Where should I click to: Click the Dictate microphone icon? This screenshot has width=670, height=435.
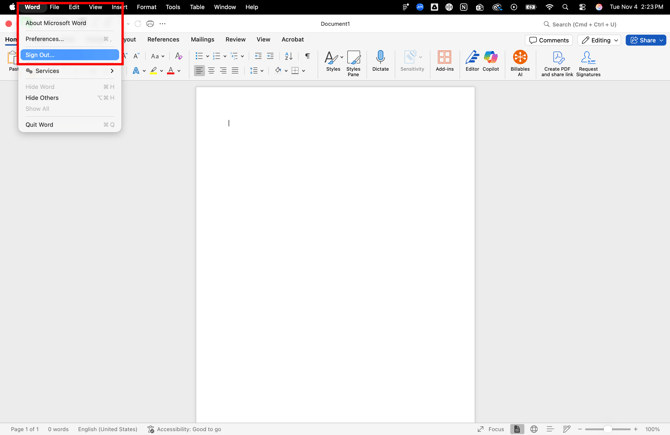click(380, 60)
